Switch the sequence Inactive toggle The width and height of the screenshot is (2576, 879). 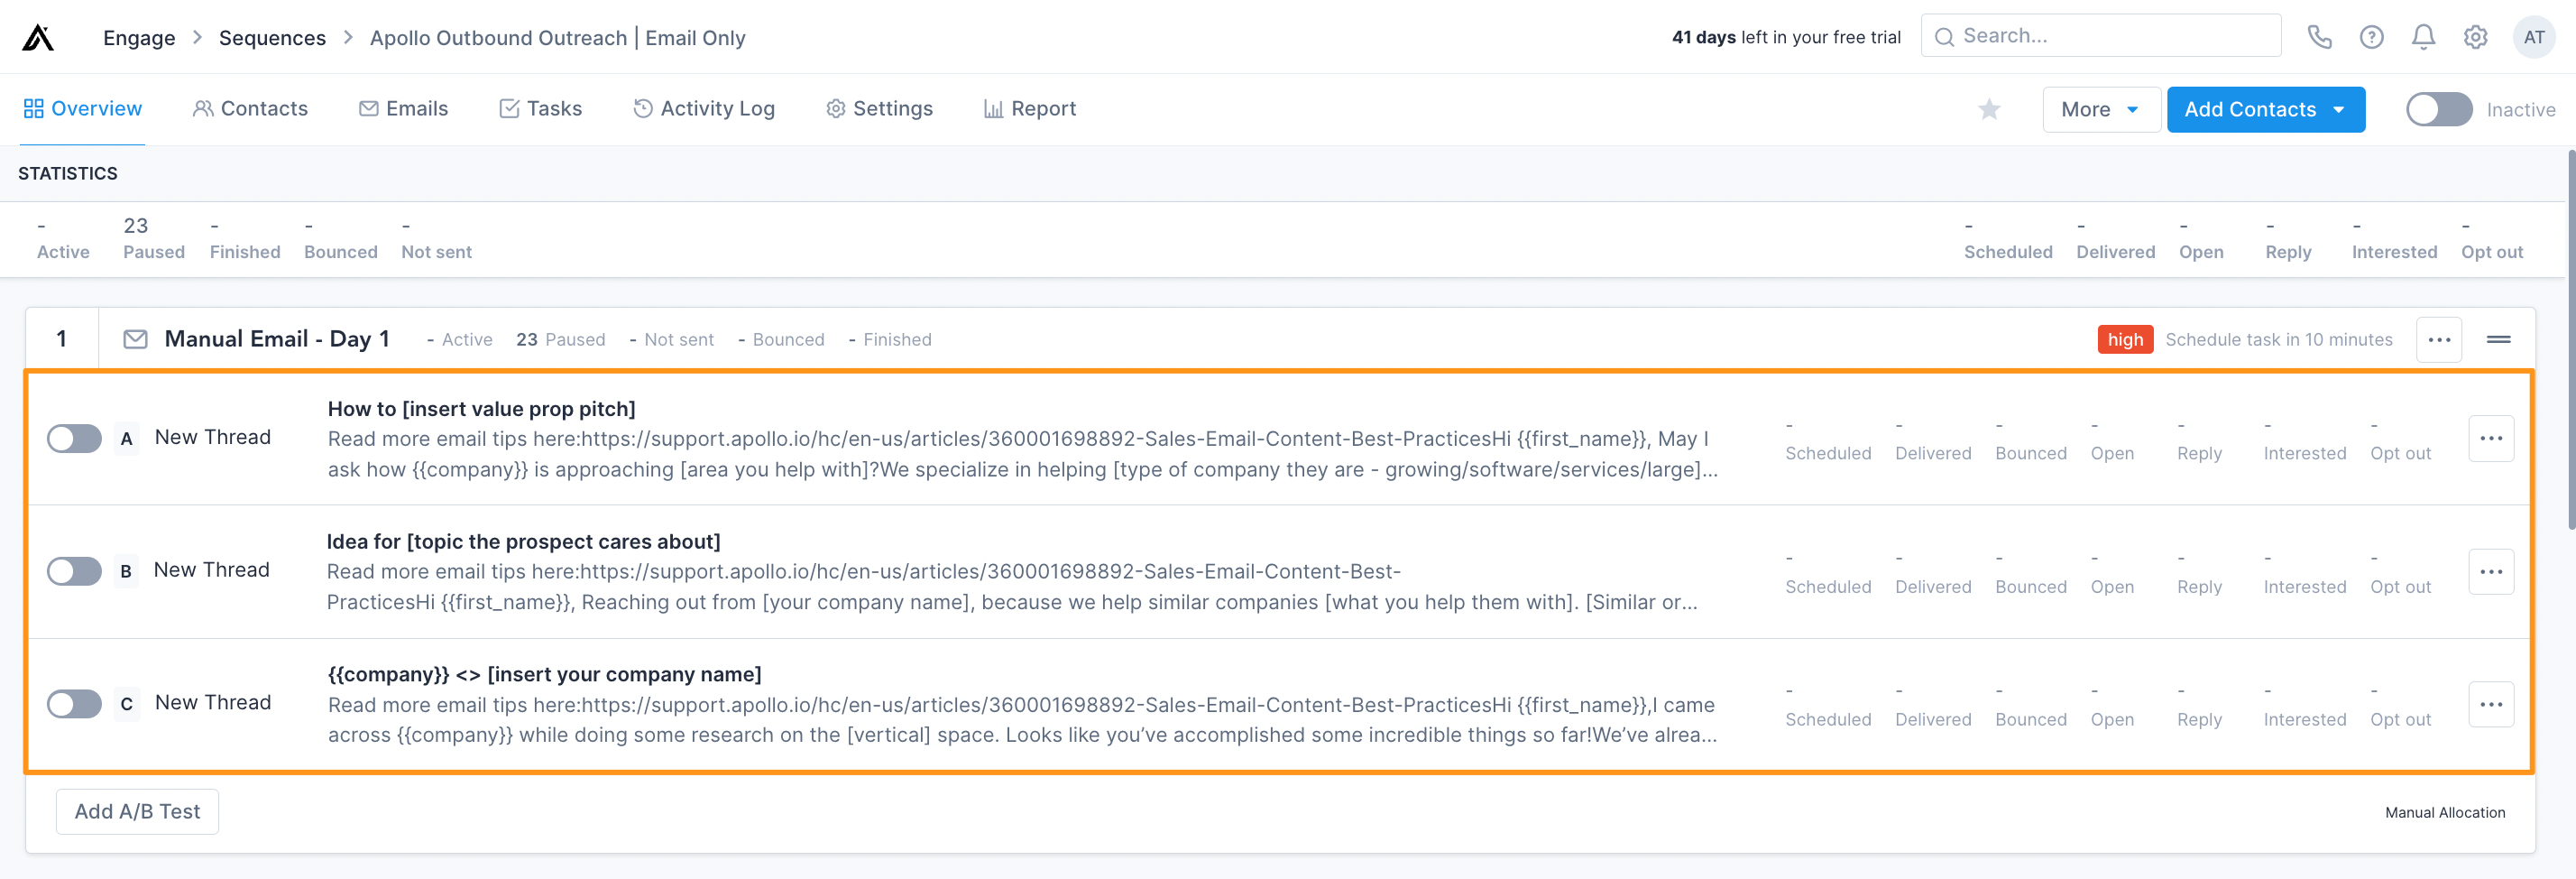tap(2438, 109)
